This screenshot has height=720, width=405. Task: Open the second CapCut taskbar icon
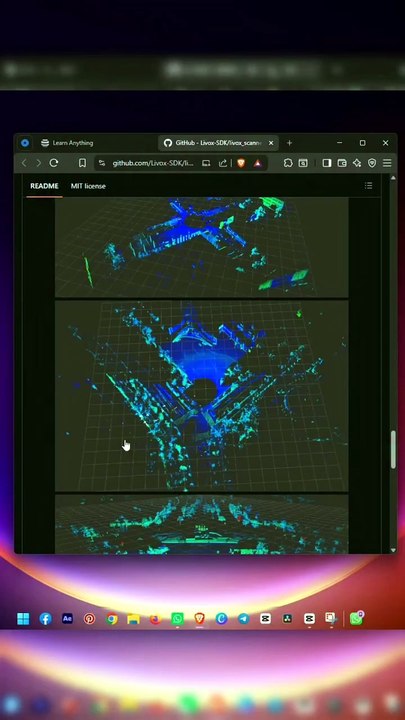pyautogui.click(x=309, y=619)
